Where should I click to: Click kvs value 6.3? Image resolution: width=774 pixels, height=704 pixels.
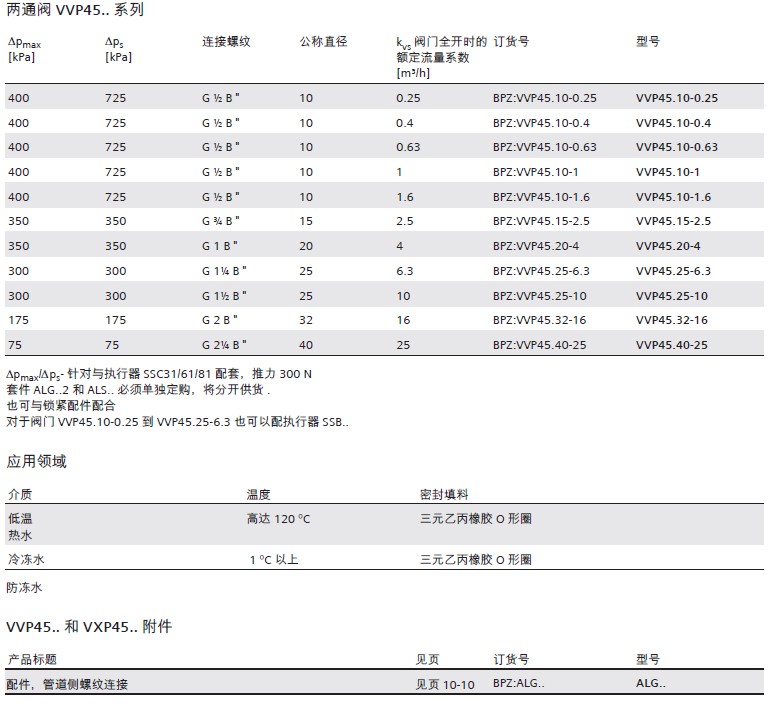(x=405, y=271)
